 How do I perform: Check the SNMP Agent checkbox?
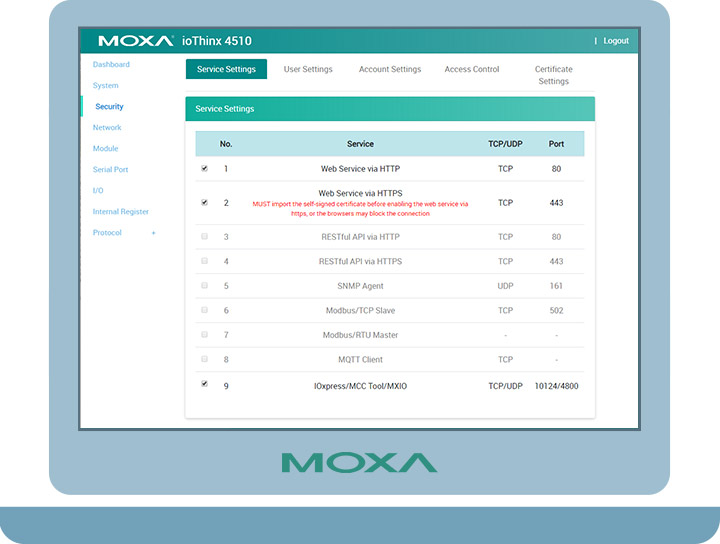tap(204, 286)
